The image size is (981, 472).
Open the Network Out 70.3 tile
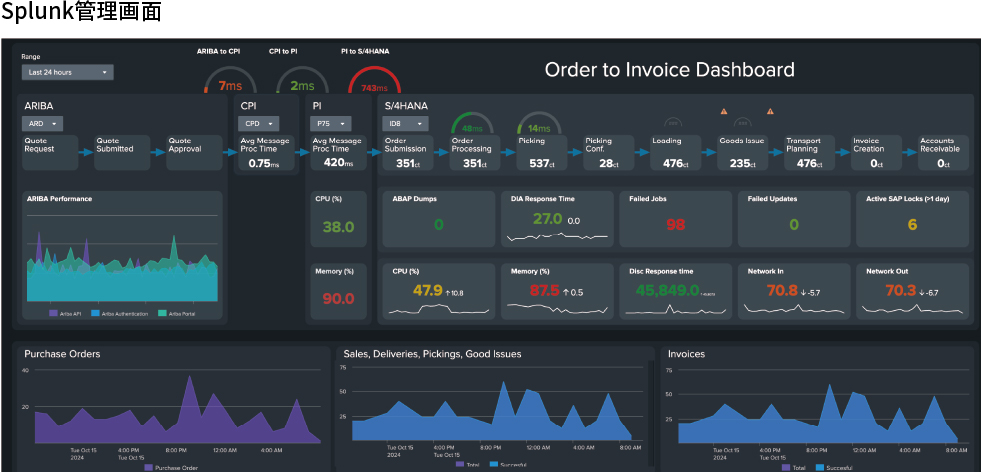click(x=913, y=291)
